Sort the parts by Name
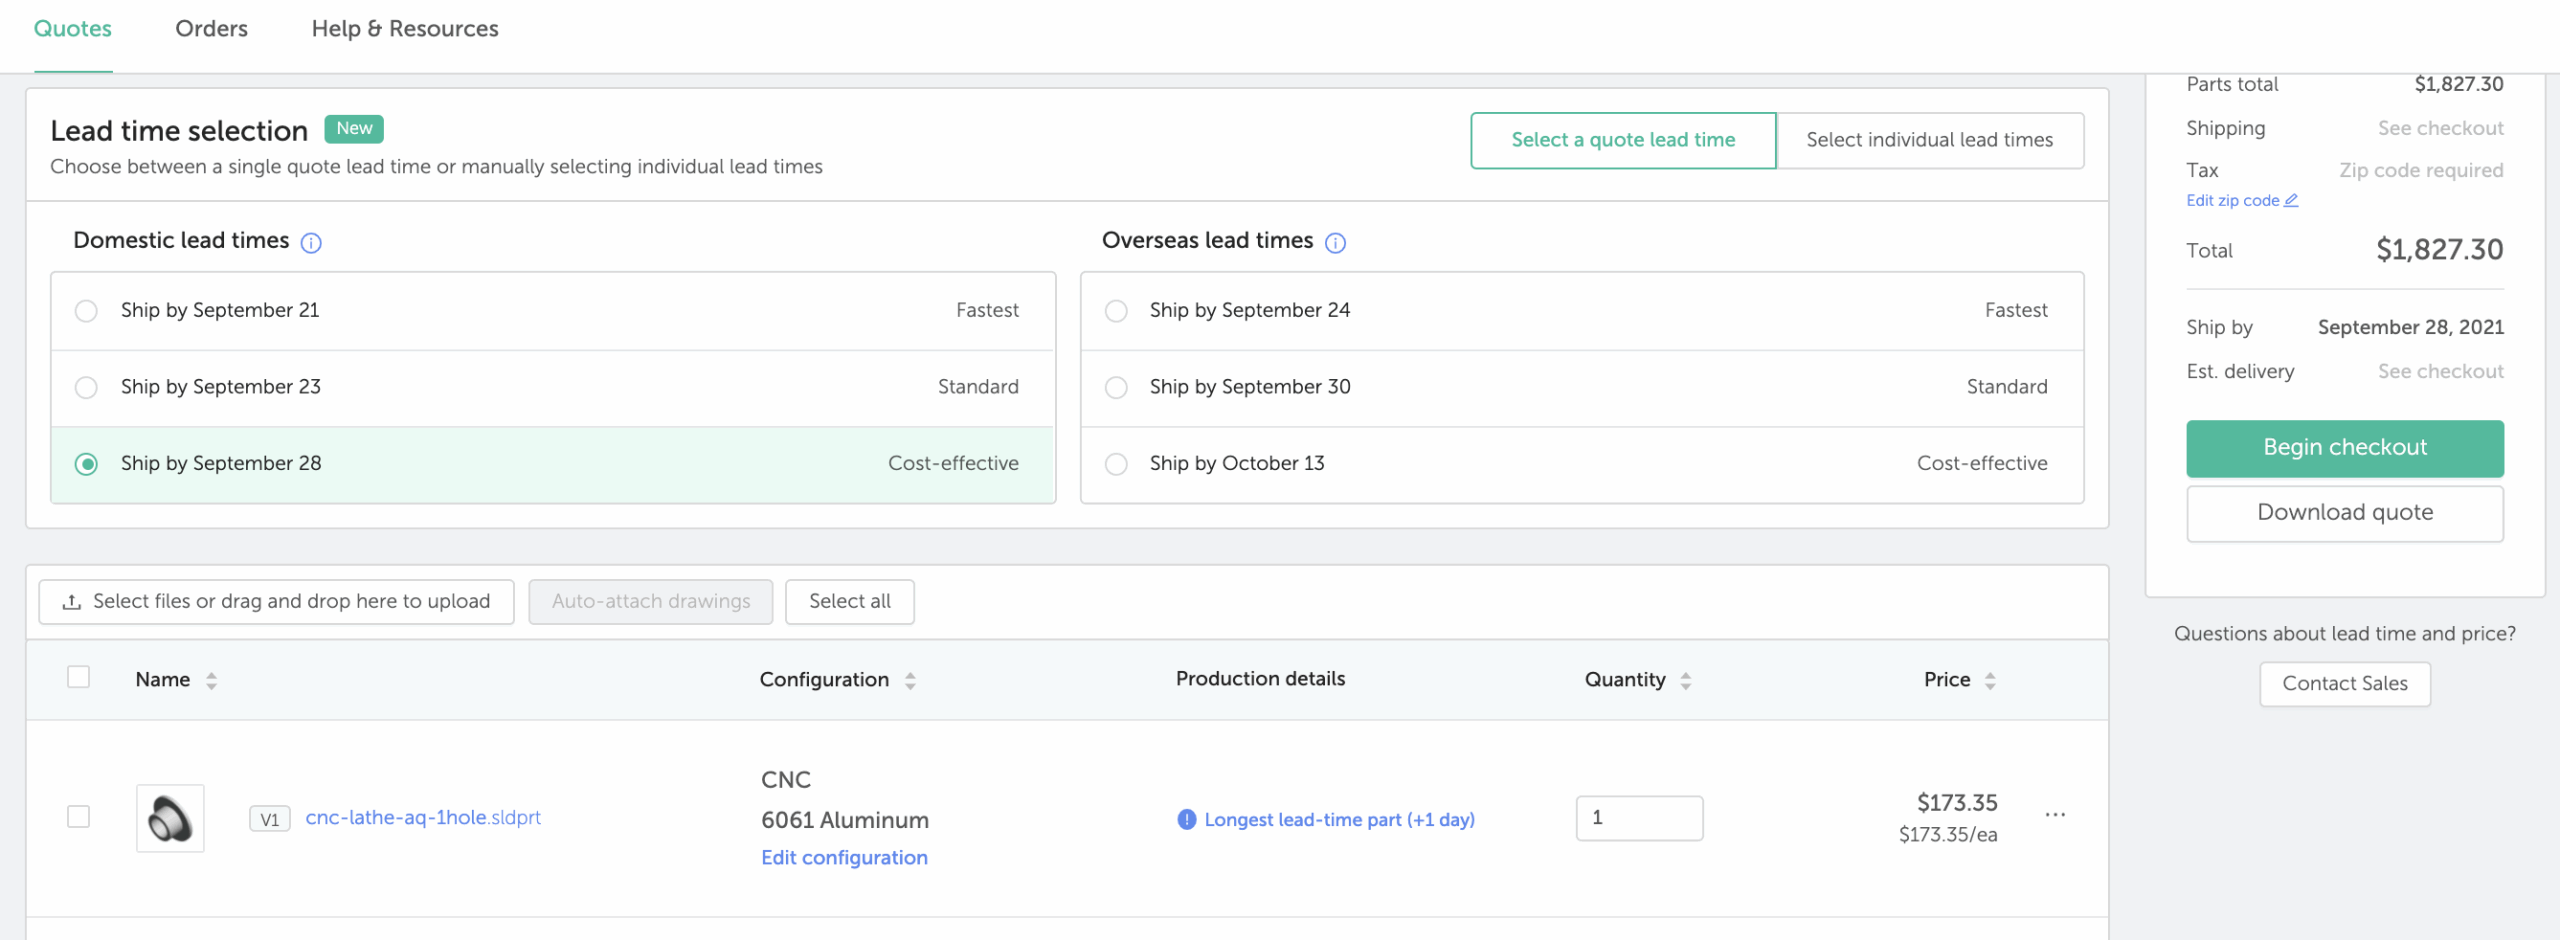The height and width of the screenshot is (940, 2560). point(211,681)
